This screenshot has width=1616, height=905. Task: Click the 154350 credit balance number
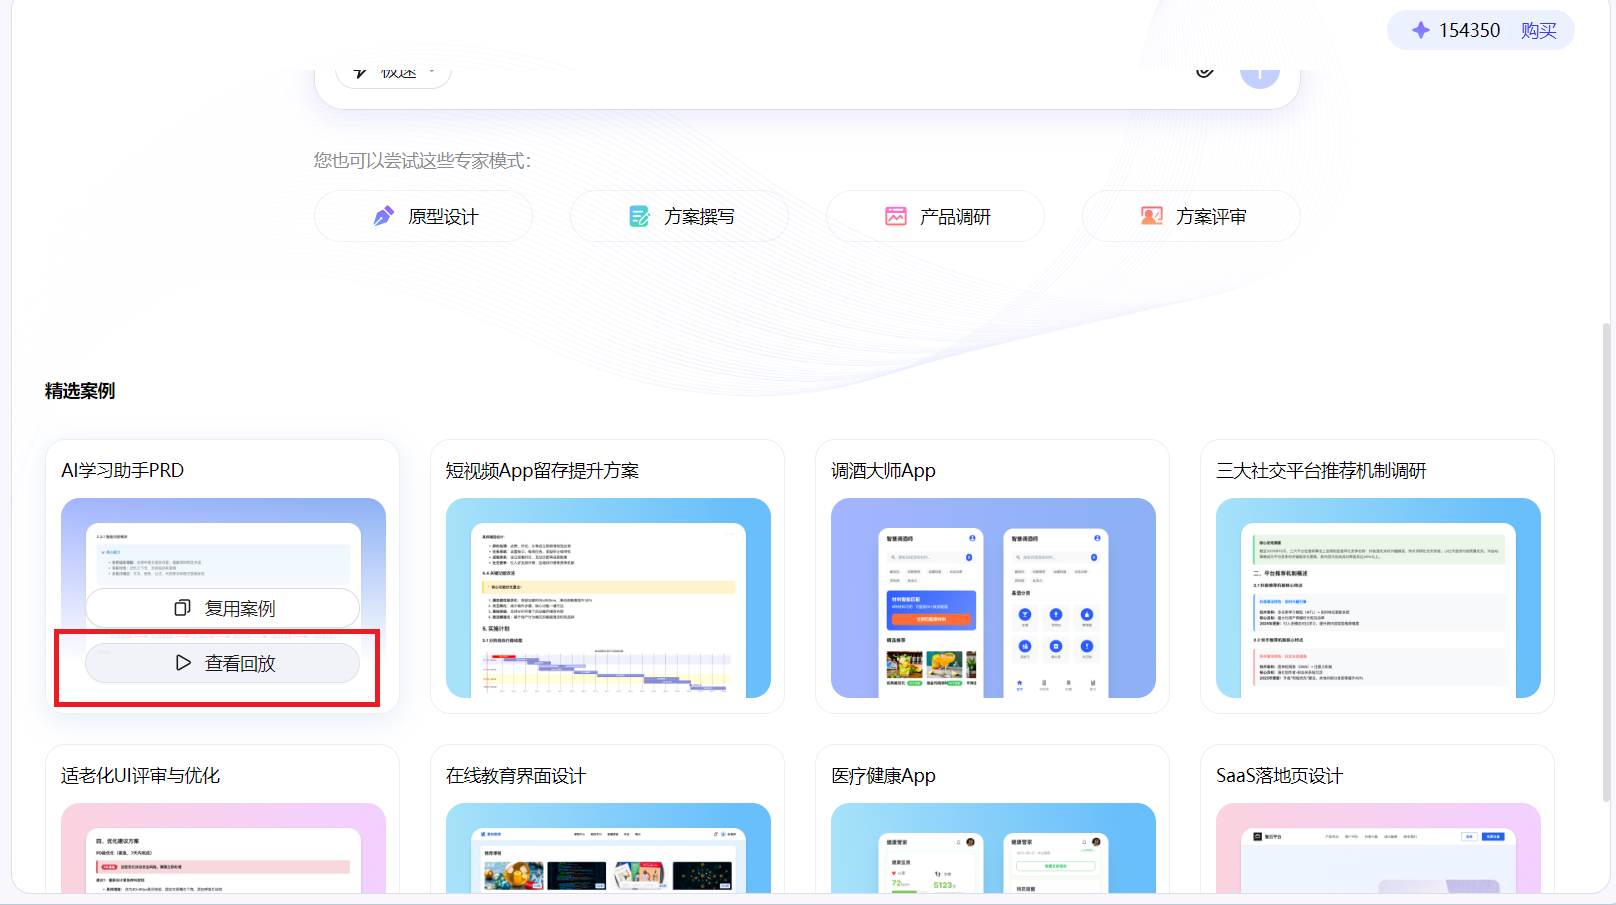1469,31
